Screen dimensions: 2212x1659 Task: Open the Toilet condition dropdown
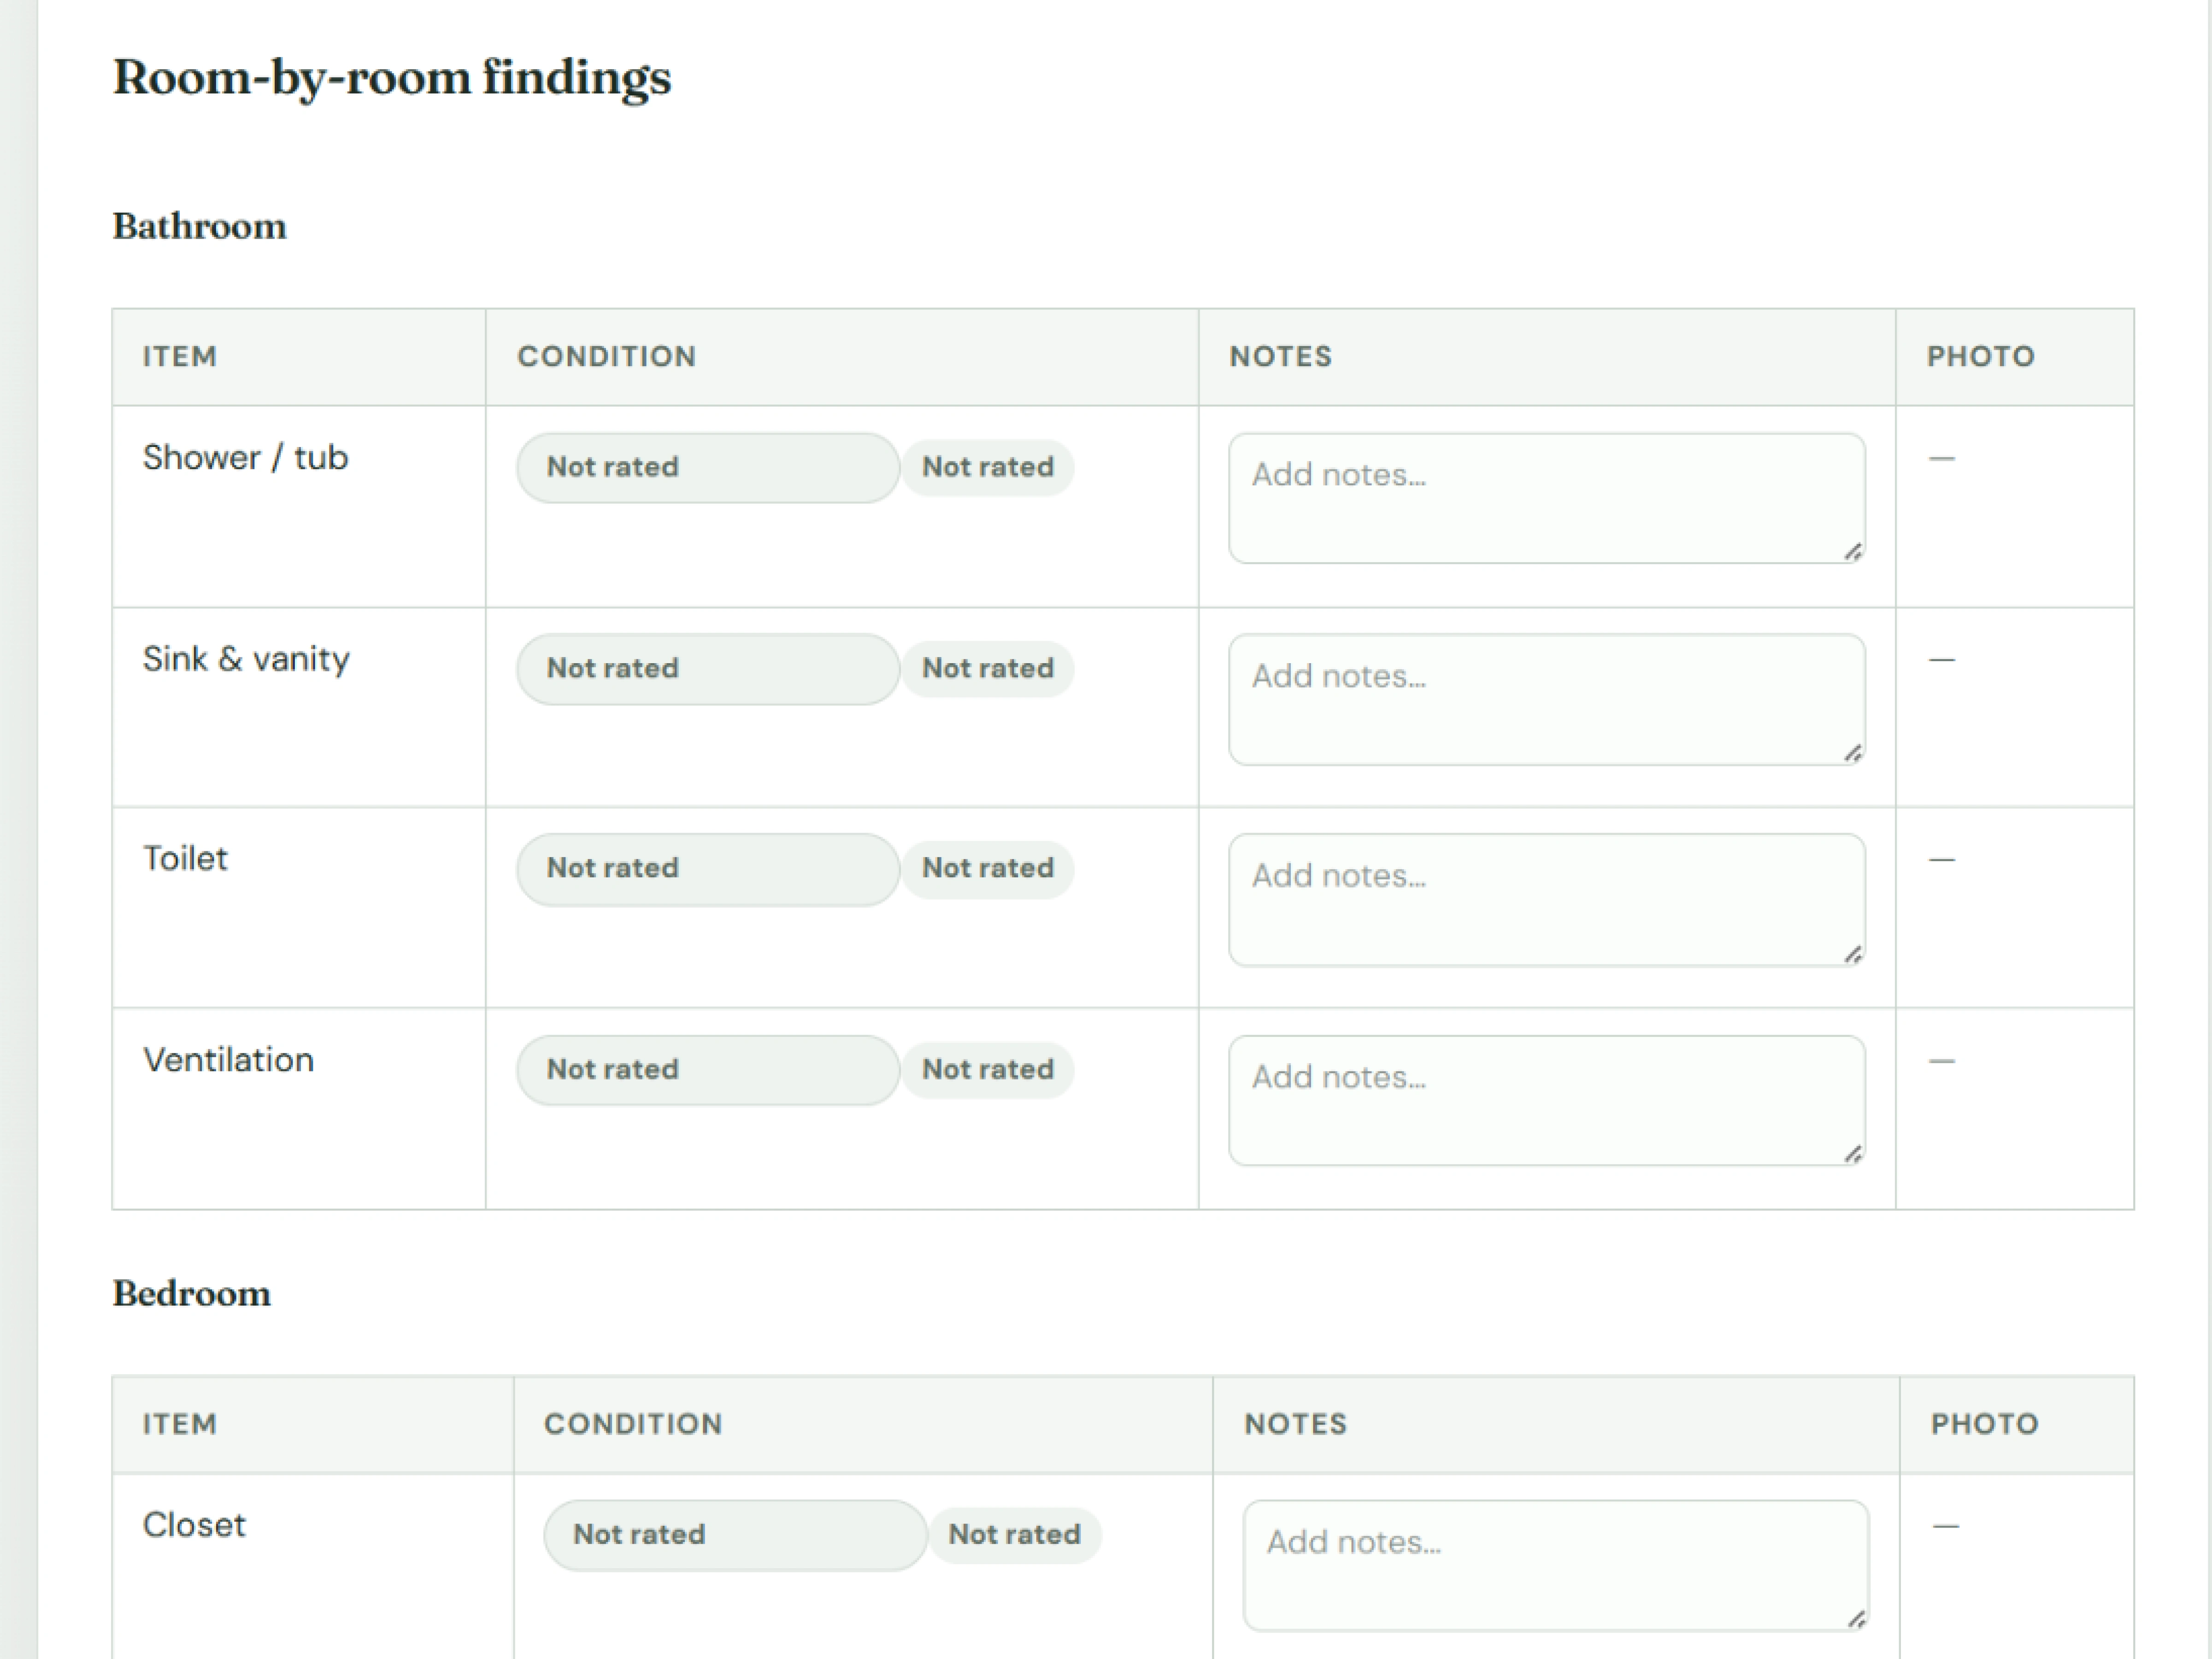[708, 869]
